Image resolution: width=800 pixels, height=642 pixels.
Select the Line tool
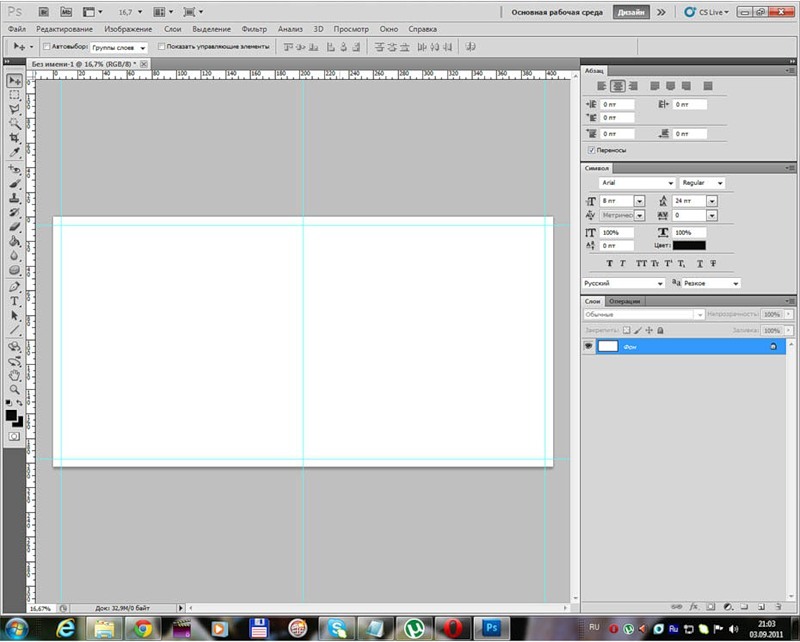tap(14, 330)
